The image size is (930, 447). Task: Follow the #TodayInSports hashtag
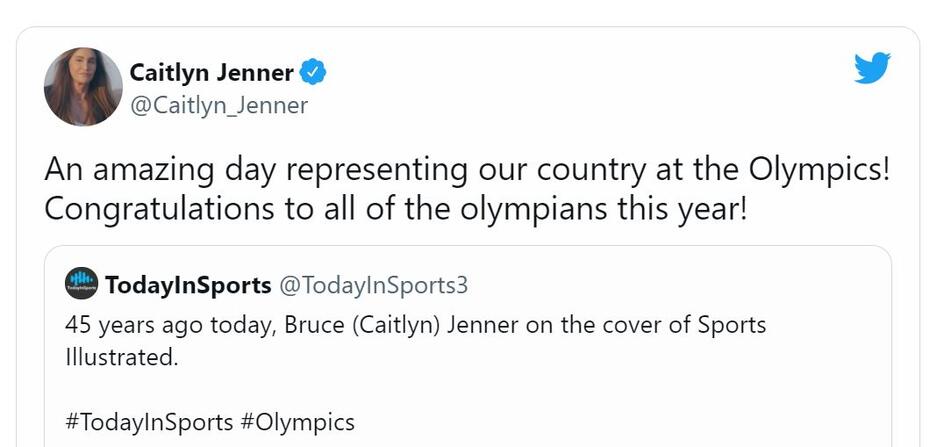(149, 422)
